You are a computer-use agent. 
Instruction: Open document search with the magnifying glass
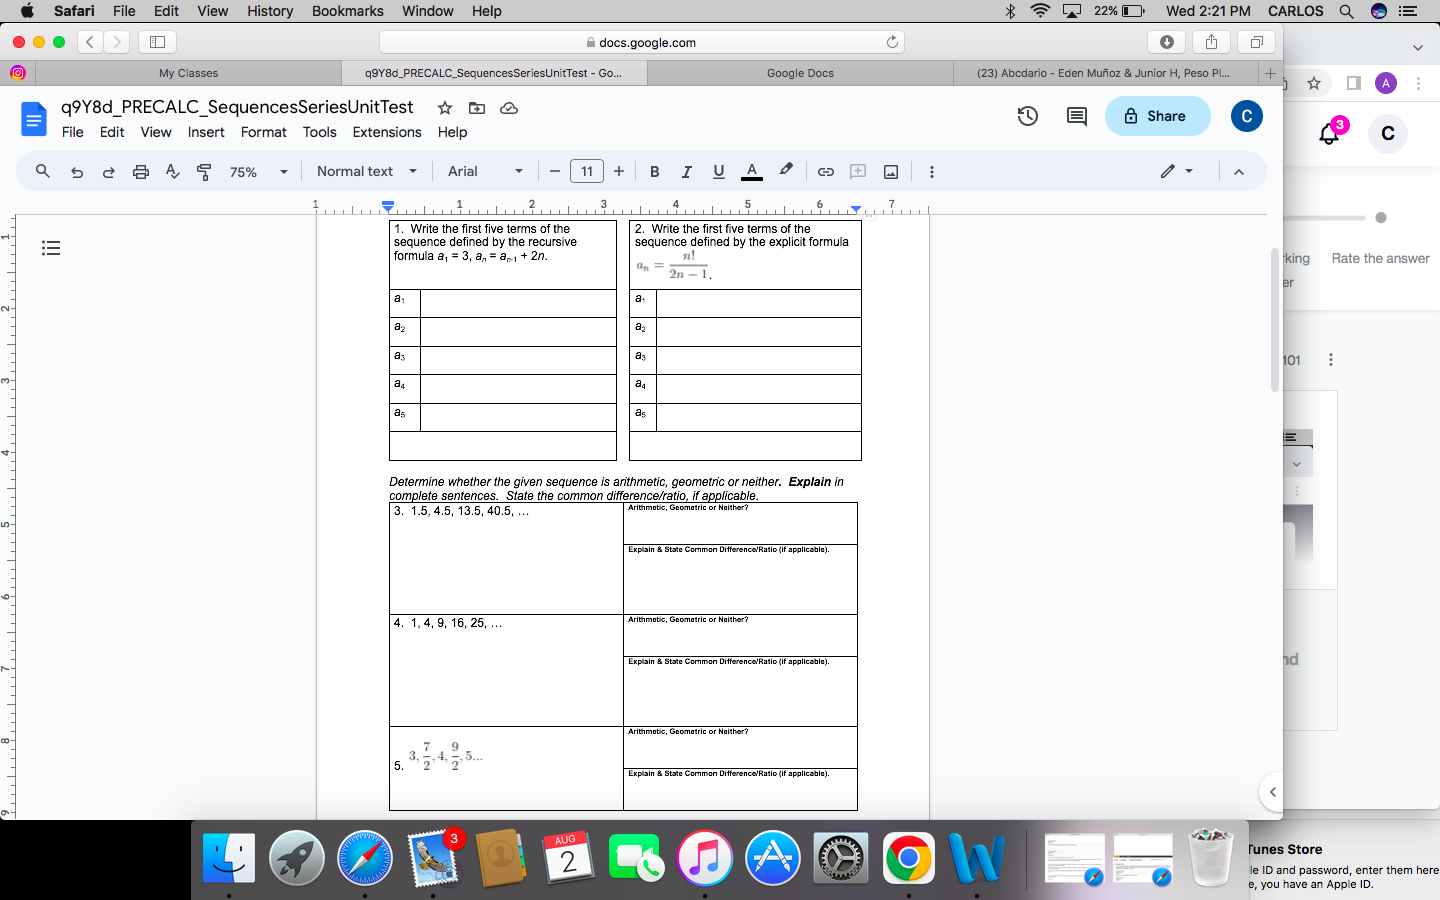click(x=41, y=171)
